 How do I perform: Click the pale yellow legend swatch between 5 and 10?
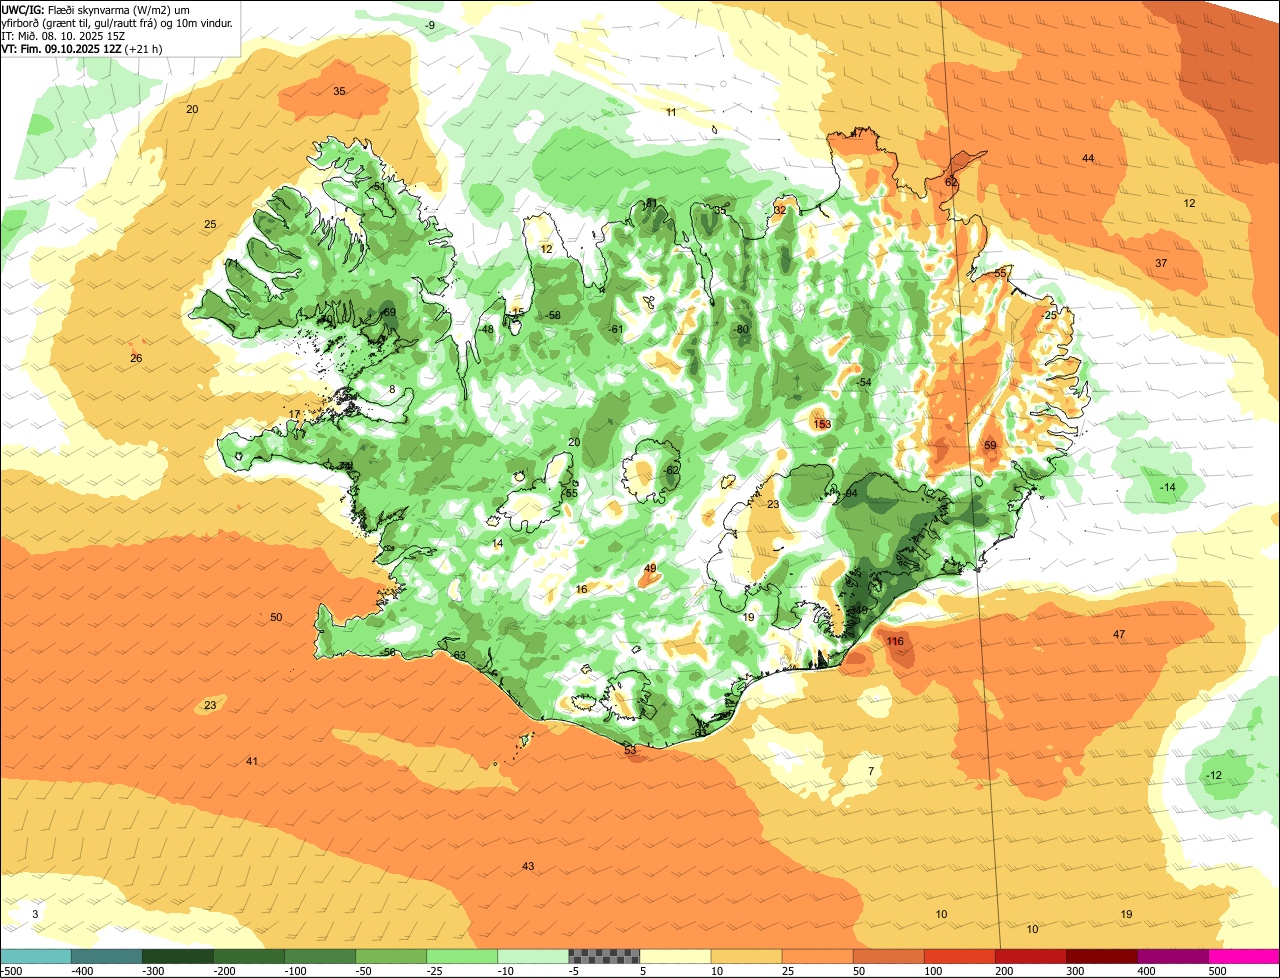click(x=675, y=956)
